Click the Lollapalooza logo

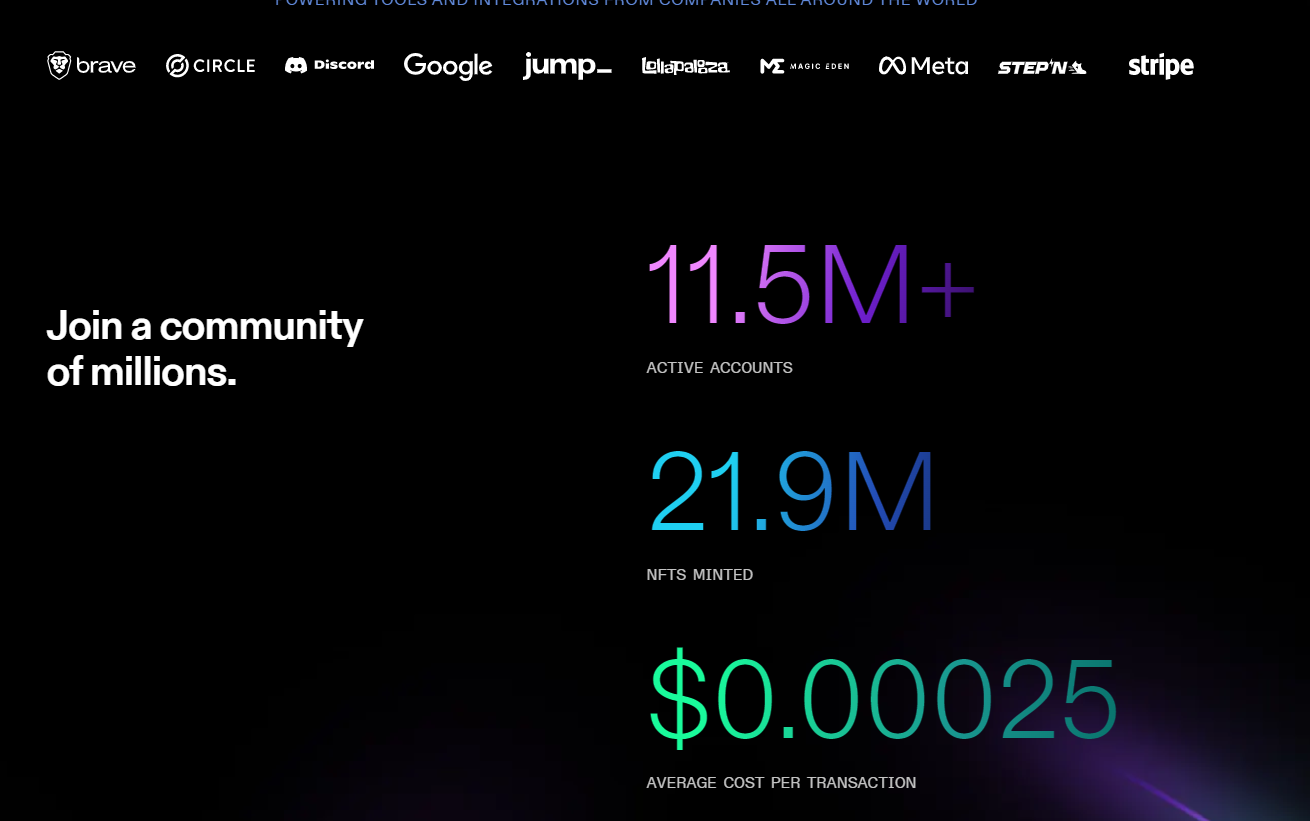(686, 66)
